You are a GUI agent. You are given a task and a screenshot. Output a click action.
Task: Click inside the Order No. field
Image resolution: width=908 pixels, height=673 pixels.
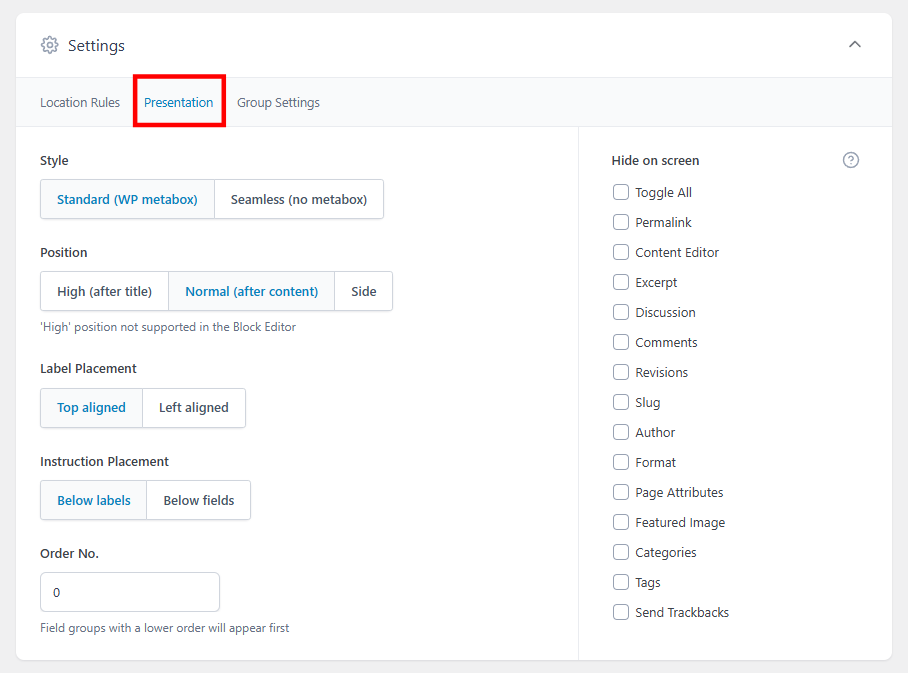[x=129, y=592]
